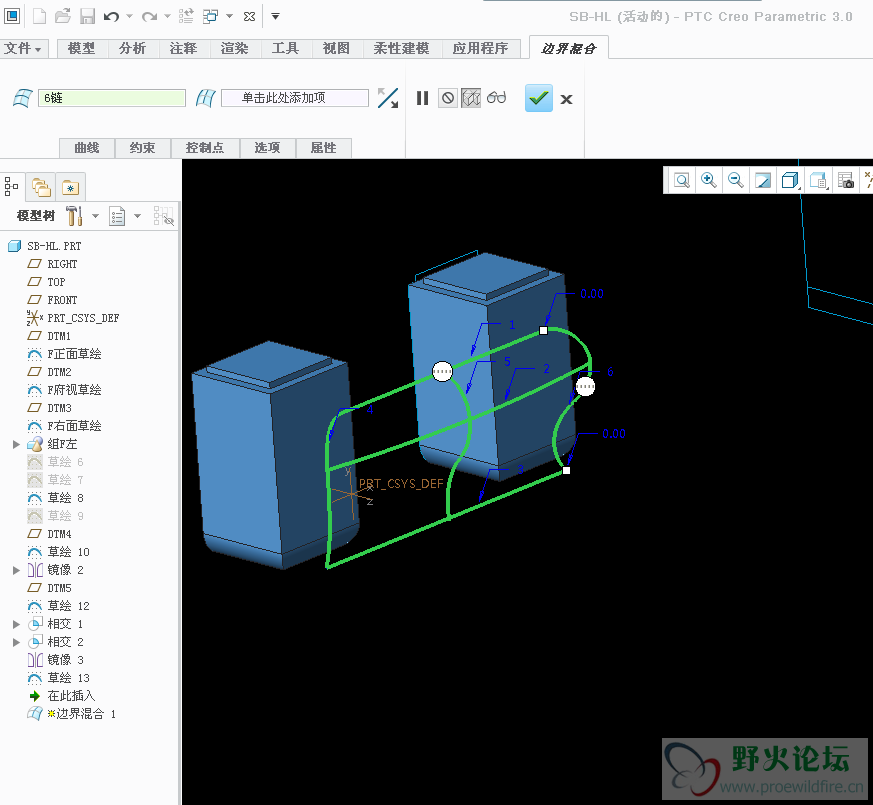
Task: Switch to the 分析 ribbon tab
Action: click(x=133, y=48)
